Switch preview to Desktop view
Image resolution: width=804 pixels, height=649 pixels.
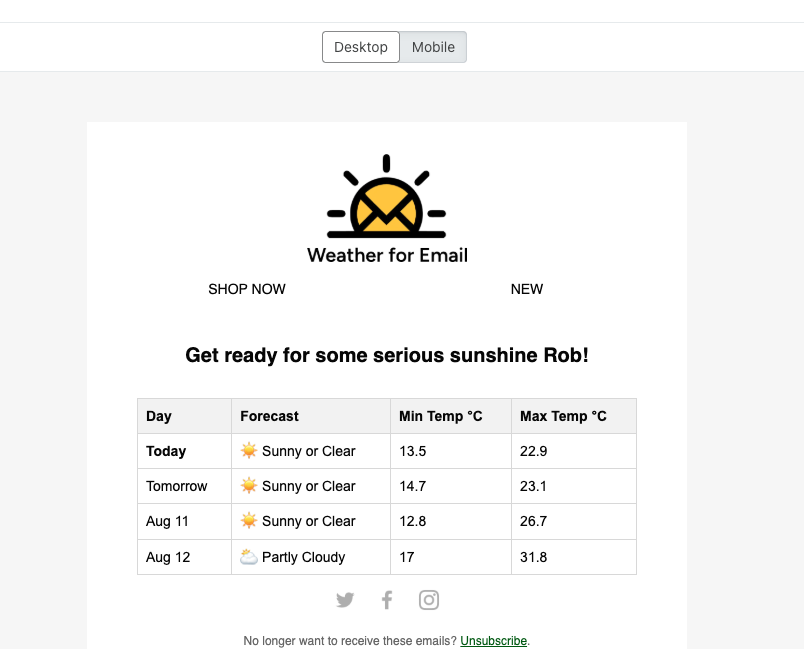[360, 47]
